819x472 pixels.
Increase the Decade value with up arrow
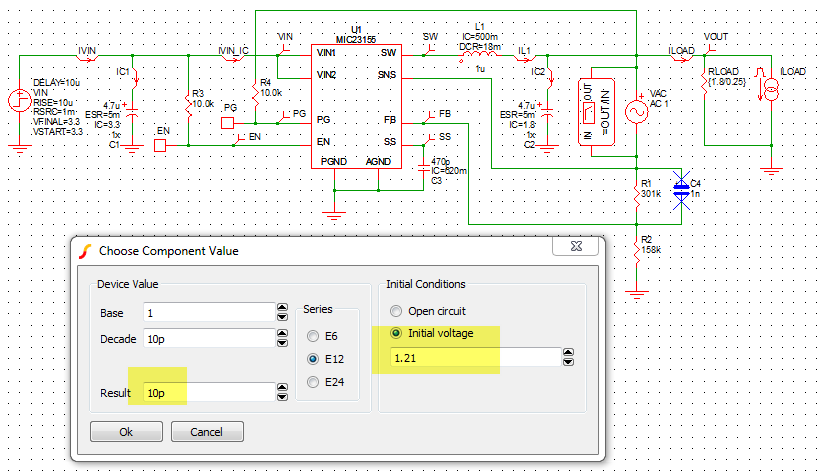click(282, 334)
